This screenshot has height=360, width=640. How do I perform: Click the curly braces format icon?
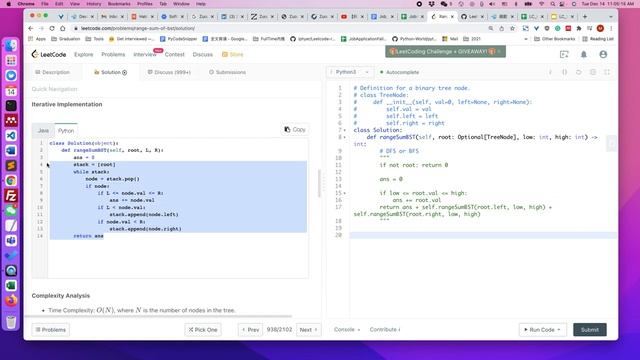pyautogui.click(x=564, y=72)
